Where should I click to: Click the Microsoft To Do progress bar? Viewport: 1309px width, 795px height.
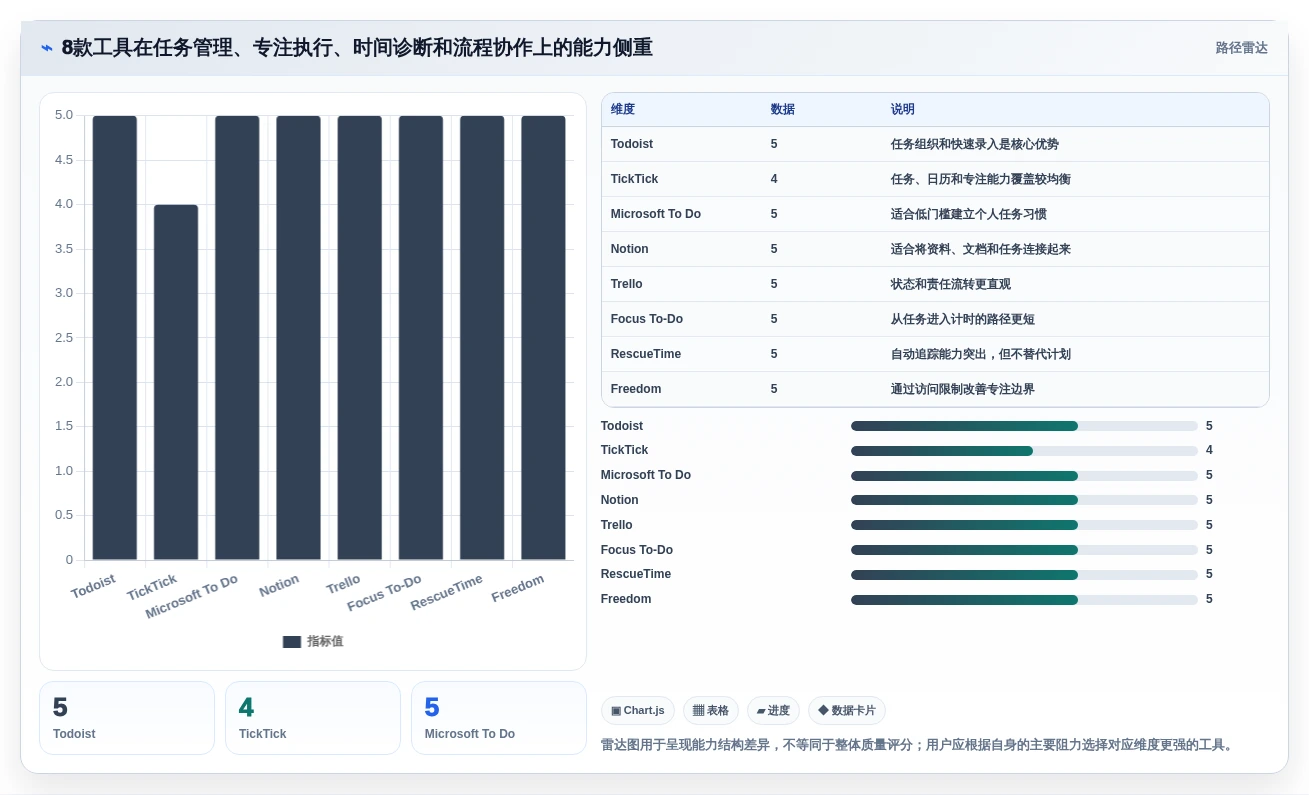click(1024, 476)
